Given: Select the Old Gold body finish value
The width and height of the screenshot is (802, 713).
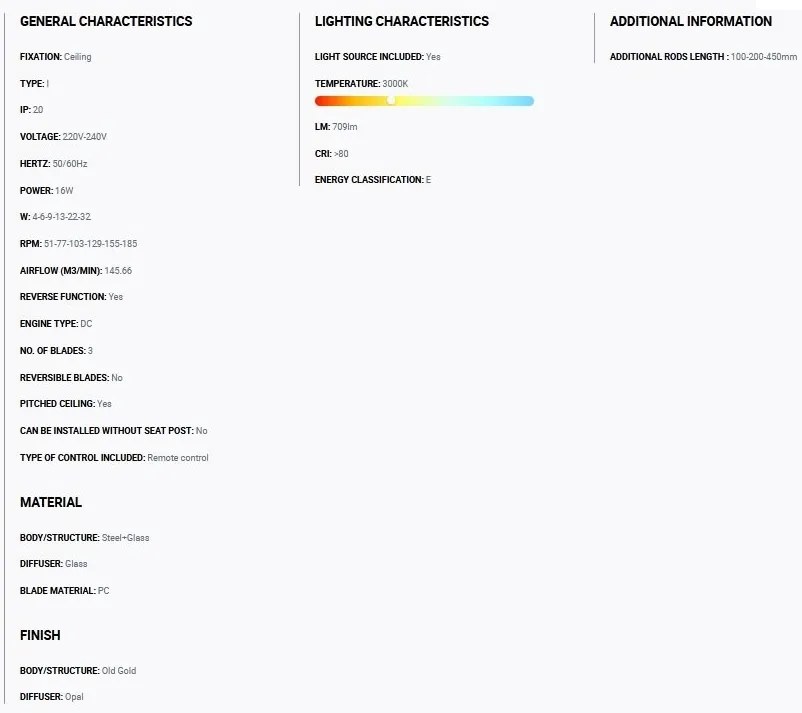Looking at the screenshot, I should coord(119,671).
